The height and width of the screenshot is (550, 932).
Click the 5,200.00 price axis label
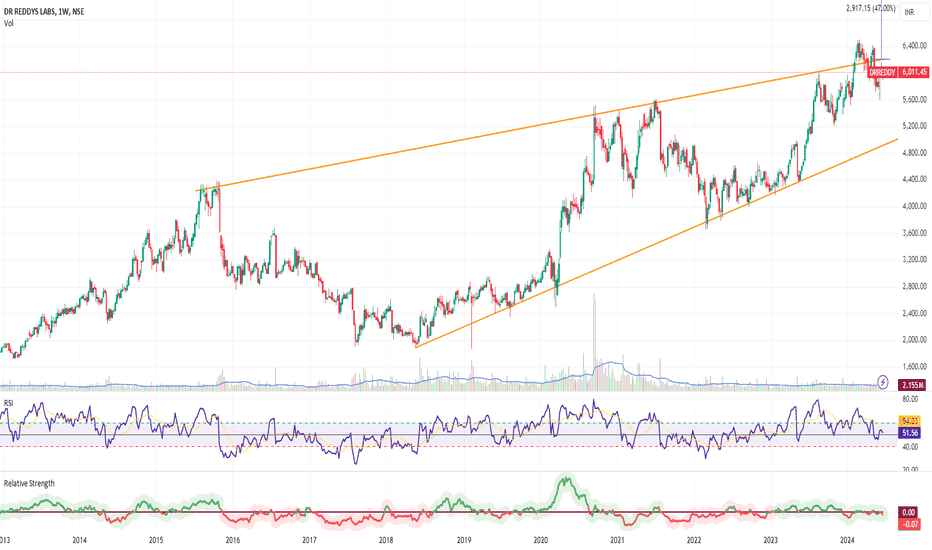pyautogui.click(x=914, y=126)
